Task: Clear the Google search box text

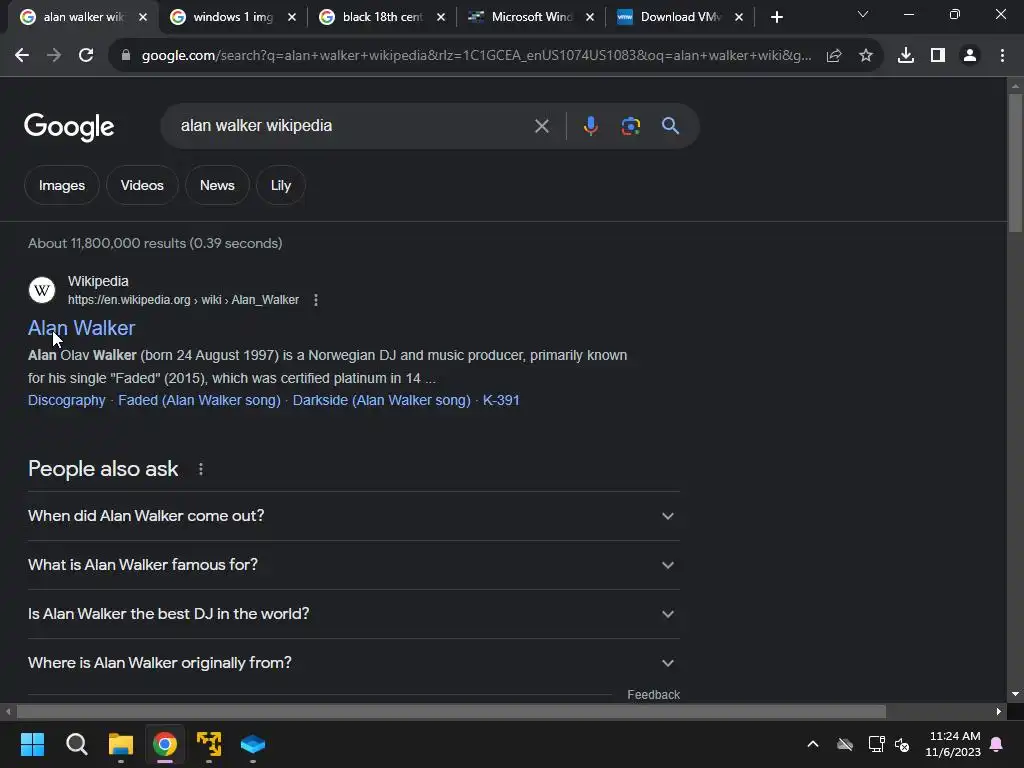Action: 541,126
